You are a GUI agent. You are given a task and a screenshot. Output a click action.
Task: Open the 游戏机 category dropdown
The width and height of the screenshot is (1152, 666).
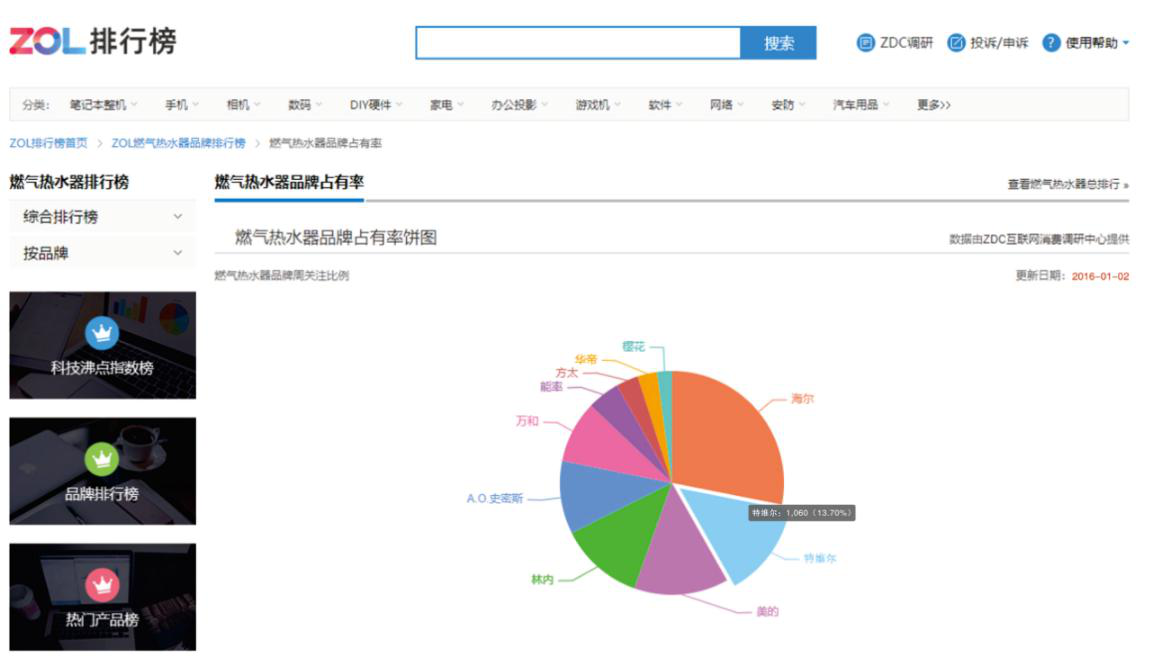tap(599, 105)
